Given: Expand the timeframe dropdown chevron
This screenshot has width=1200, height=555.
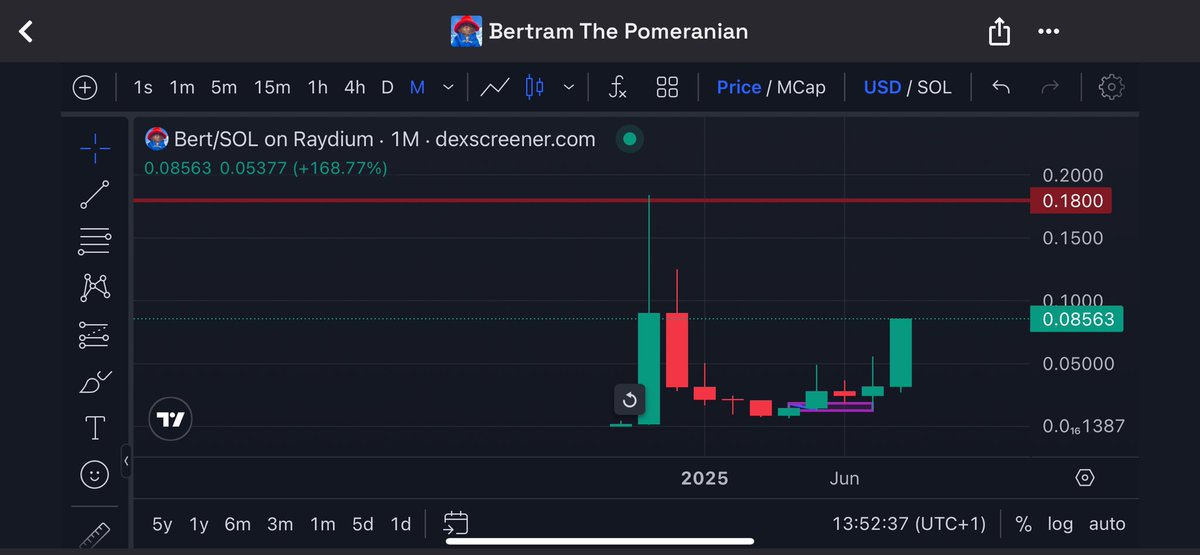Looking at the screenshot, I should pos(448,87).
